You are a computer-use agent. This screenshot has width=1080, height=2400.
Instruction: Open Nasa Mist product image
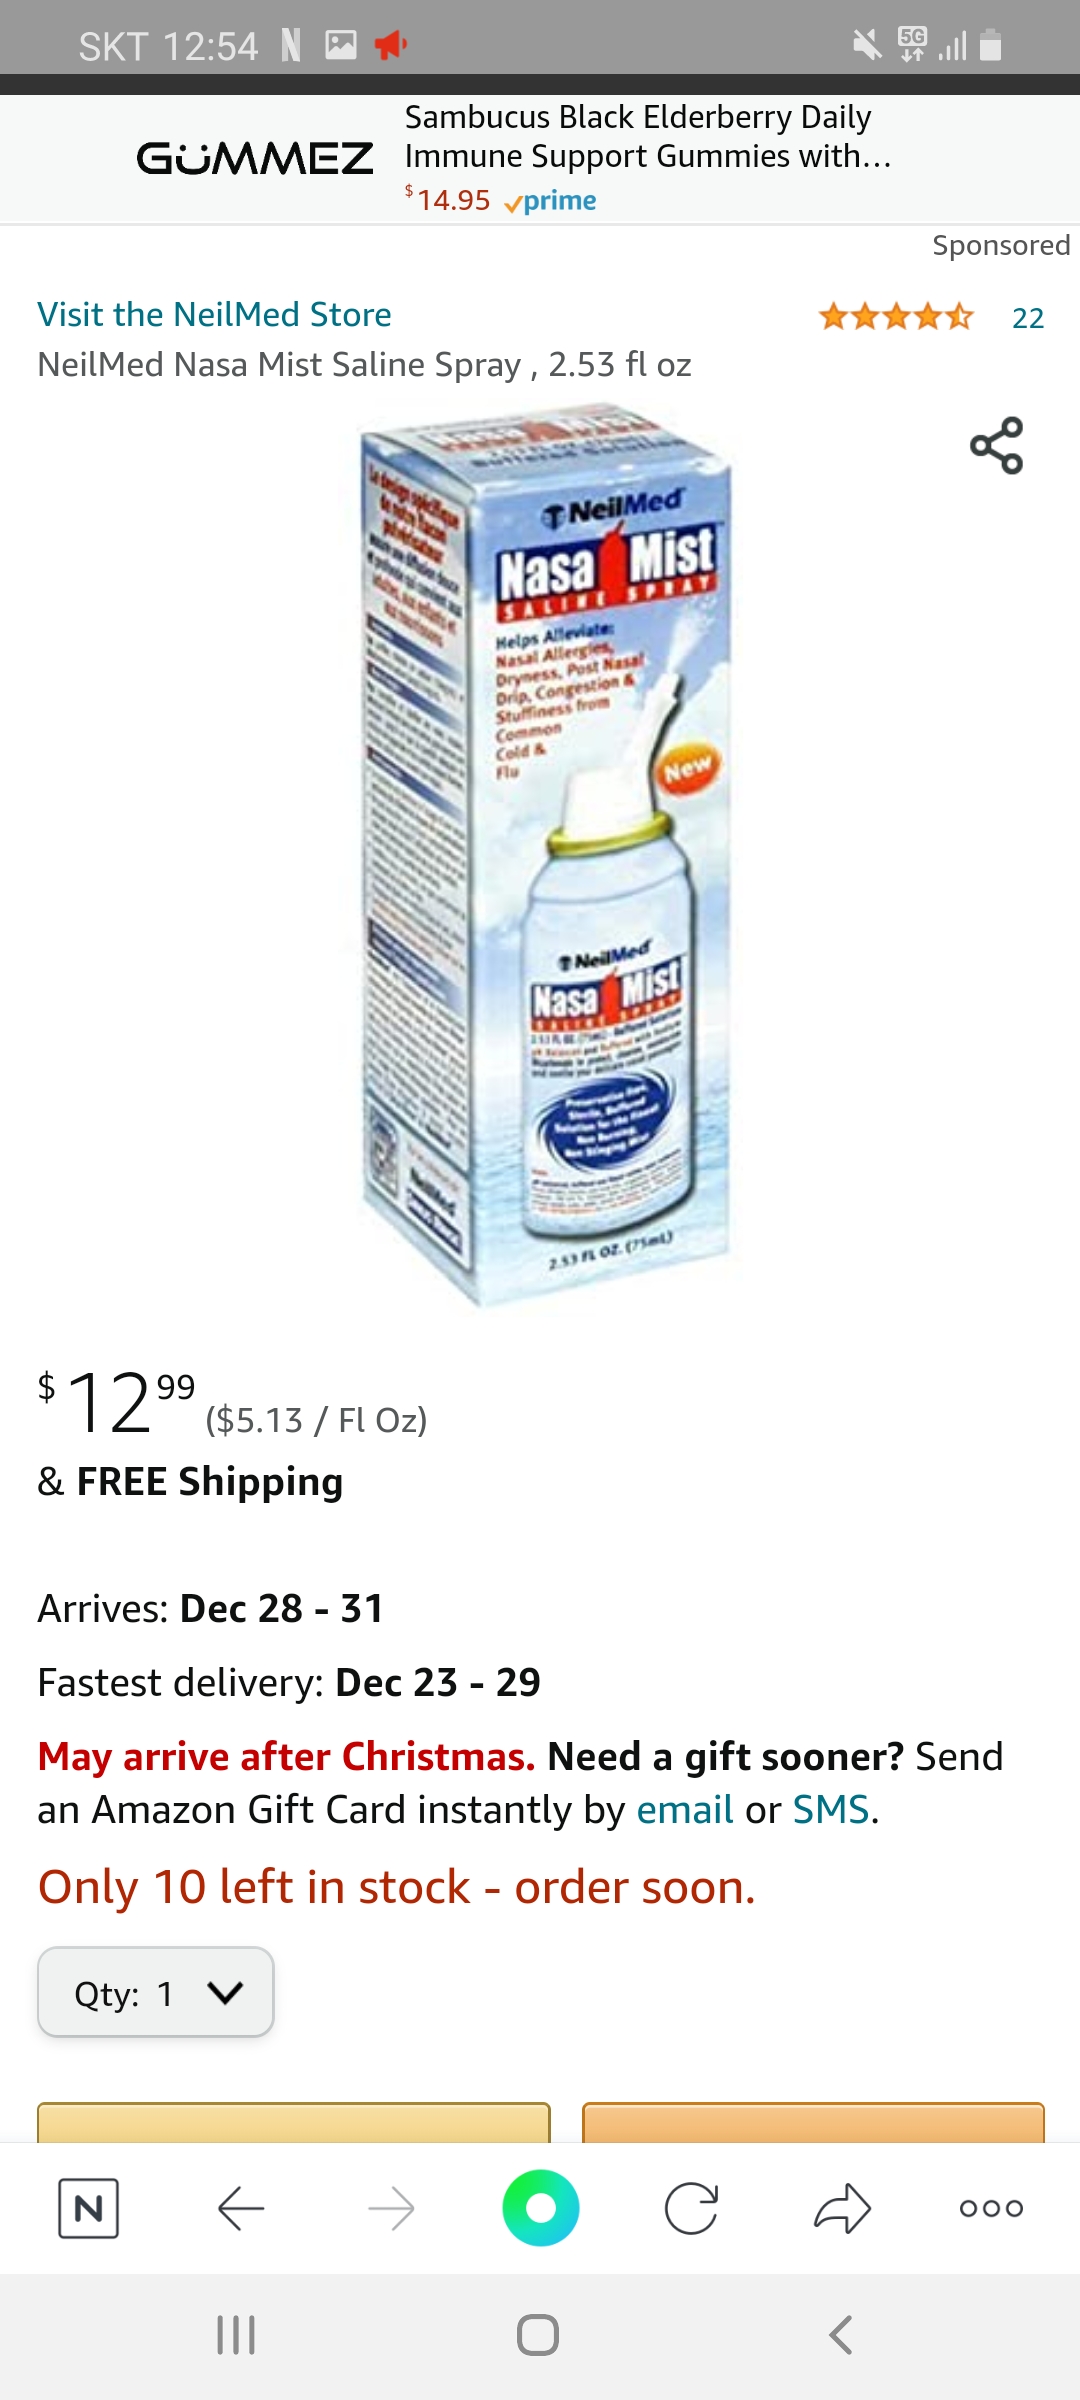(x=545, y=855)
